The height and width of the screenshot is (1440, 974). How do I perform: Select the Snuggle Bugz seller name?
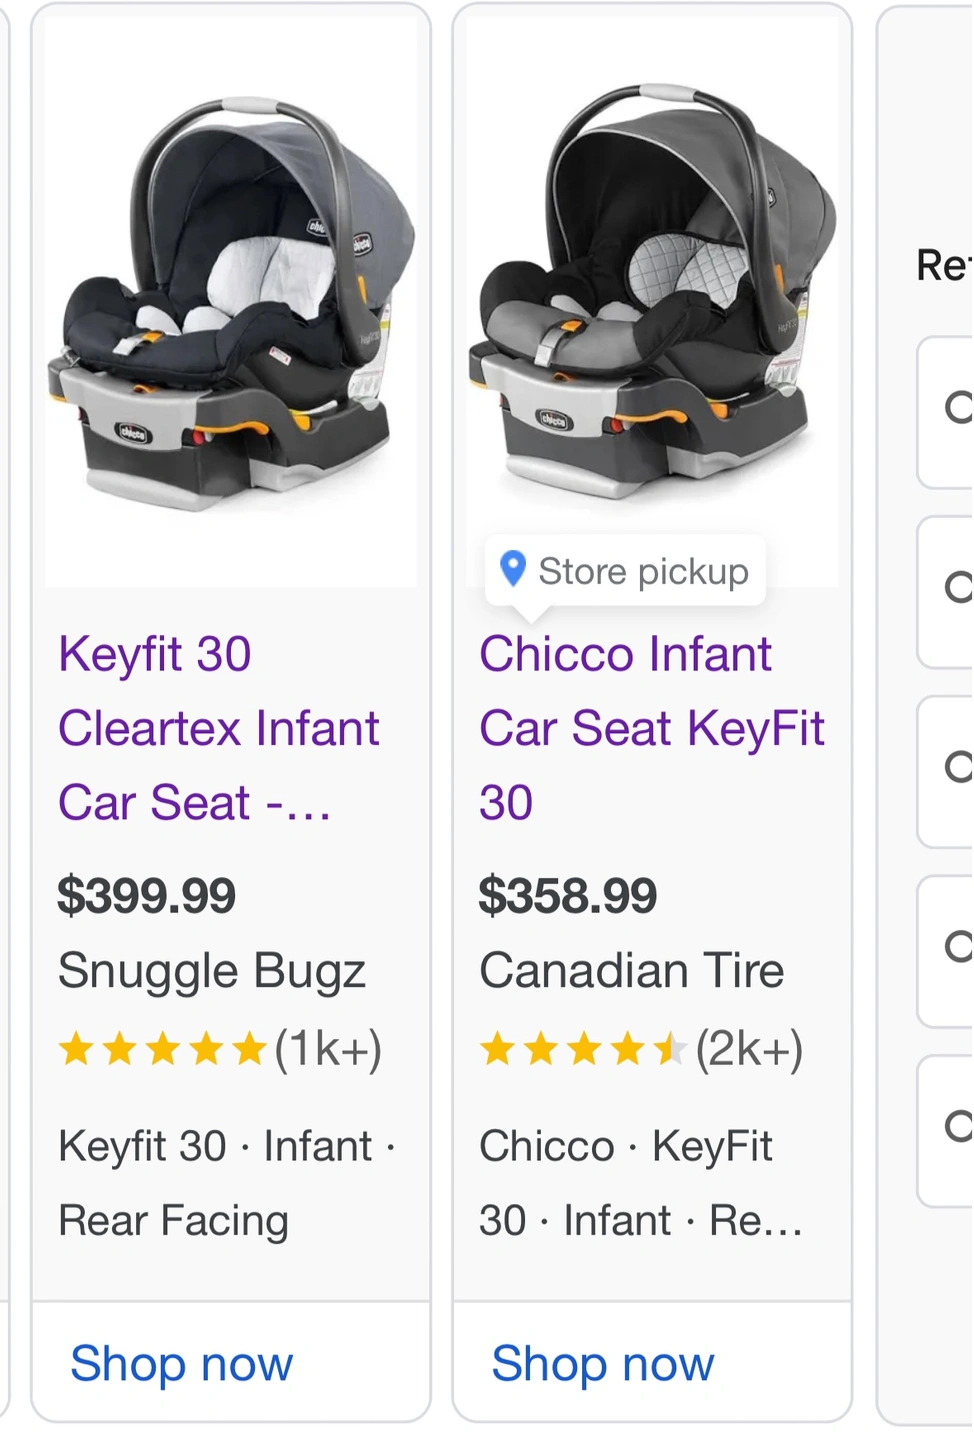pyautogui.click(x=212, y=972)
